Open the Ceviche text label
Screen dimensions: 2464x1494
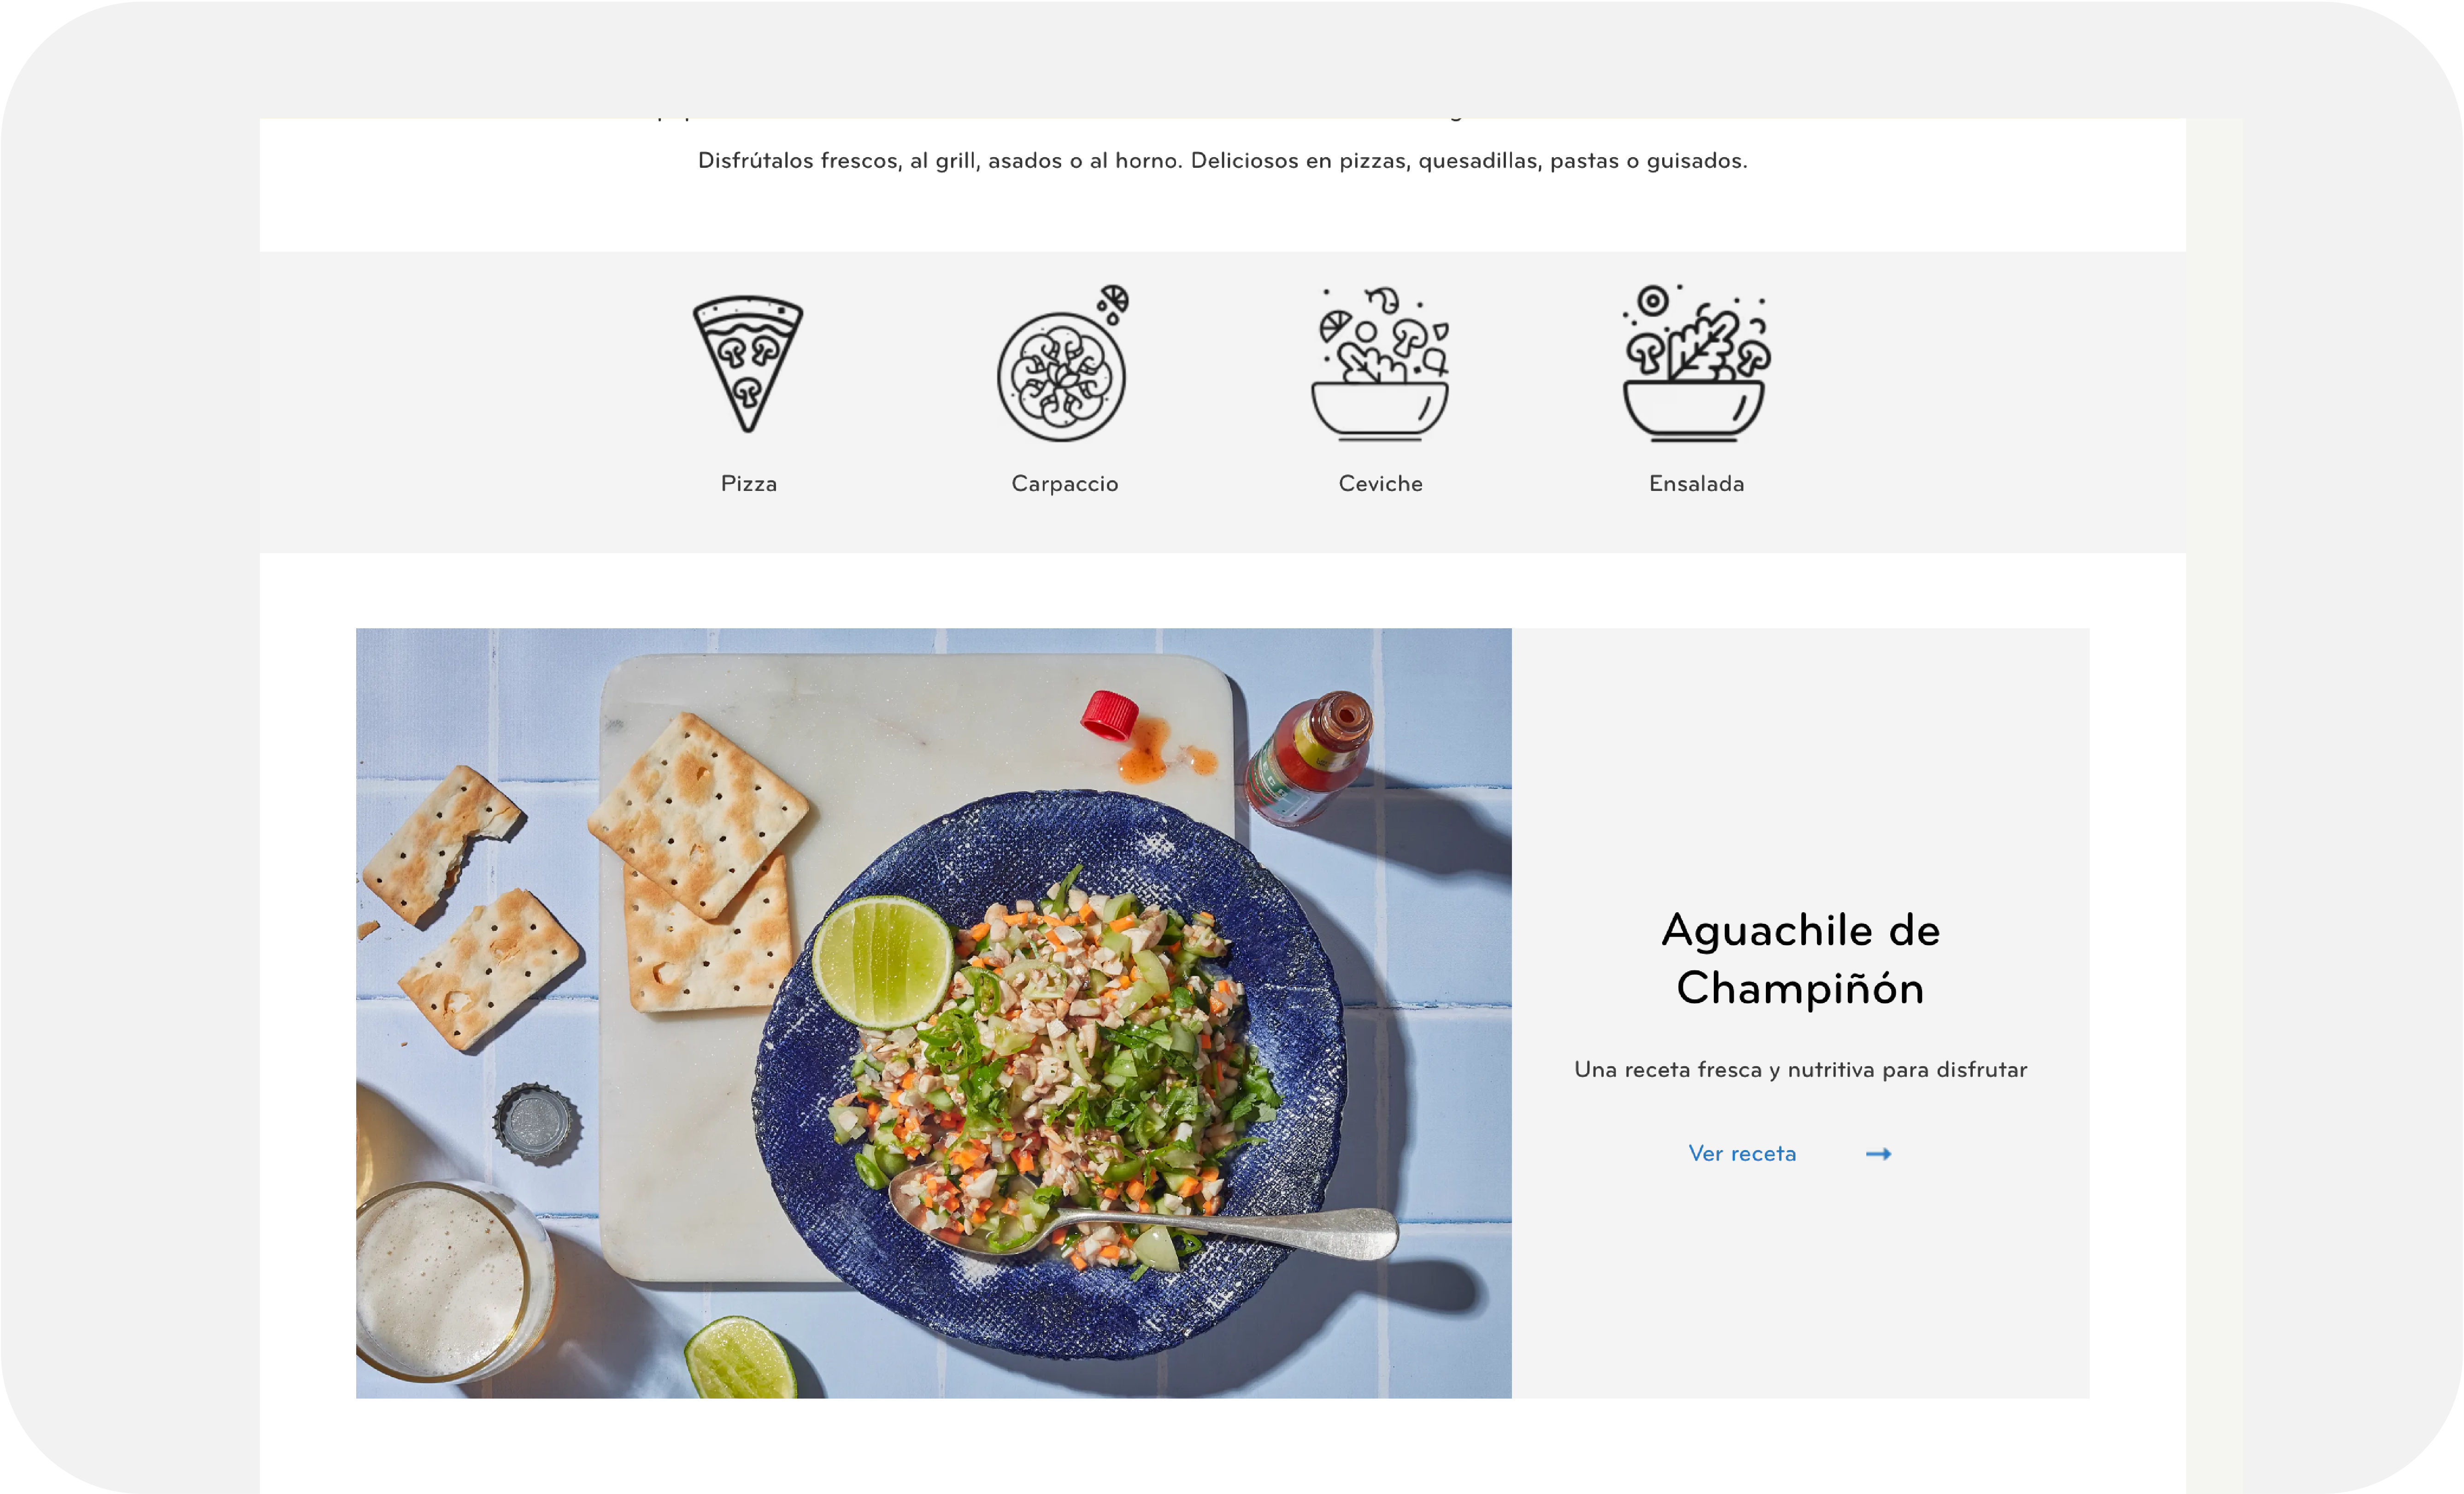click(1381, 484)
